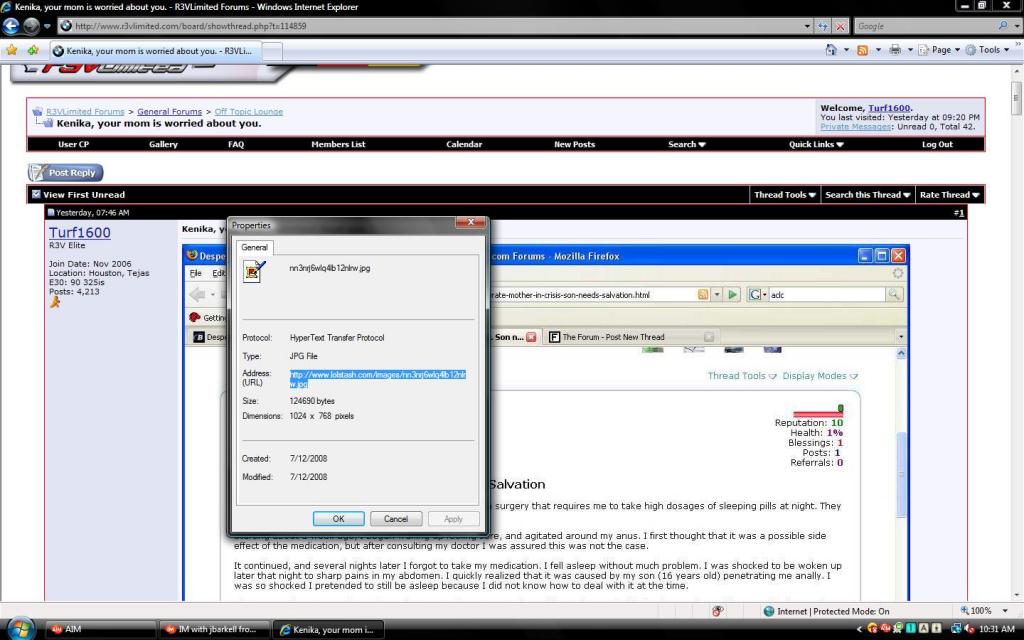Open the Thread Tools dropdown
Screen dimensions: 1024x640
[x=784, y=195]
